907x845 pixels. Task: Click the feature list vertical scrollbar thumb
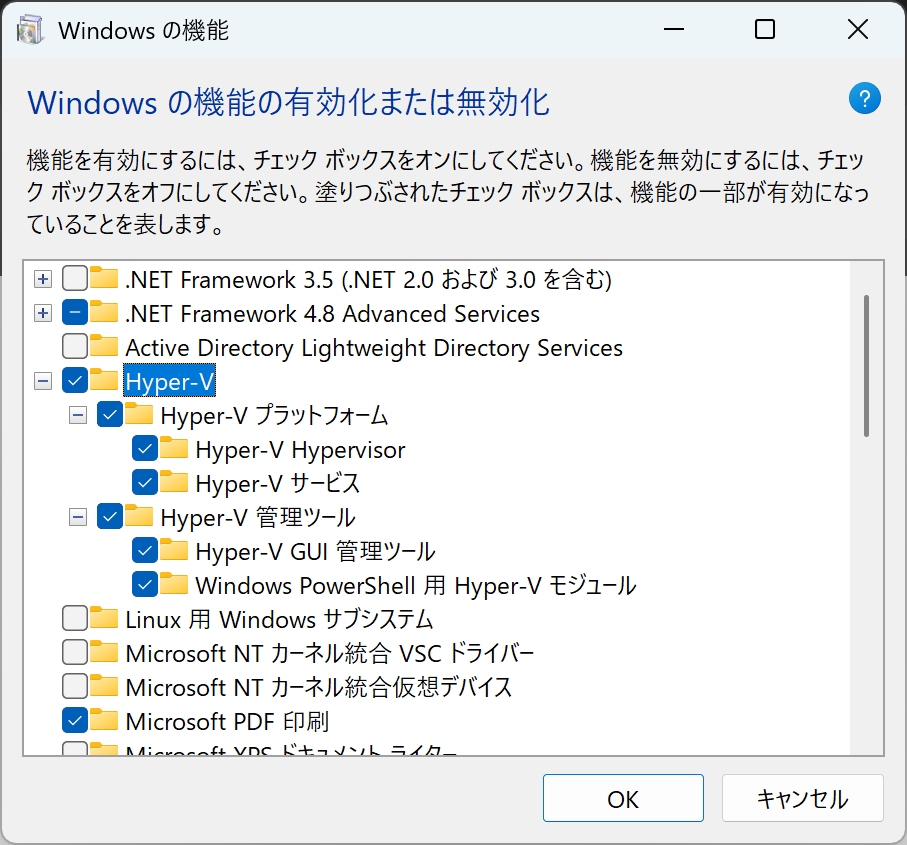pyautogui.click(x=866, y=365)
